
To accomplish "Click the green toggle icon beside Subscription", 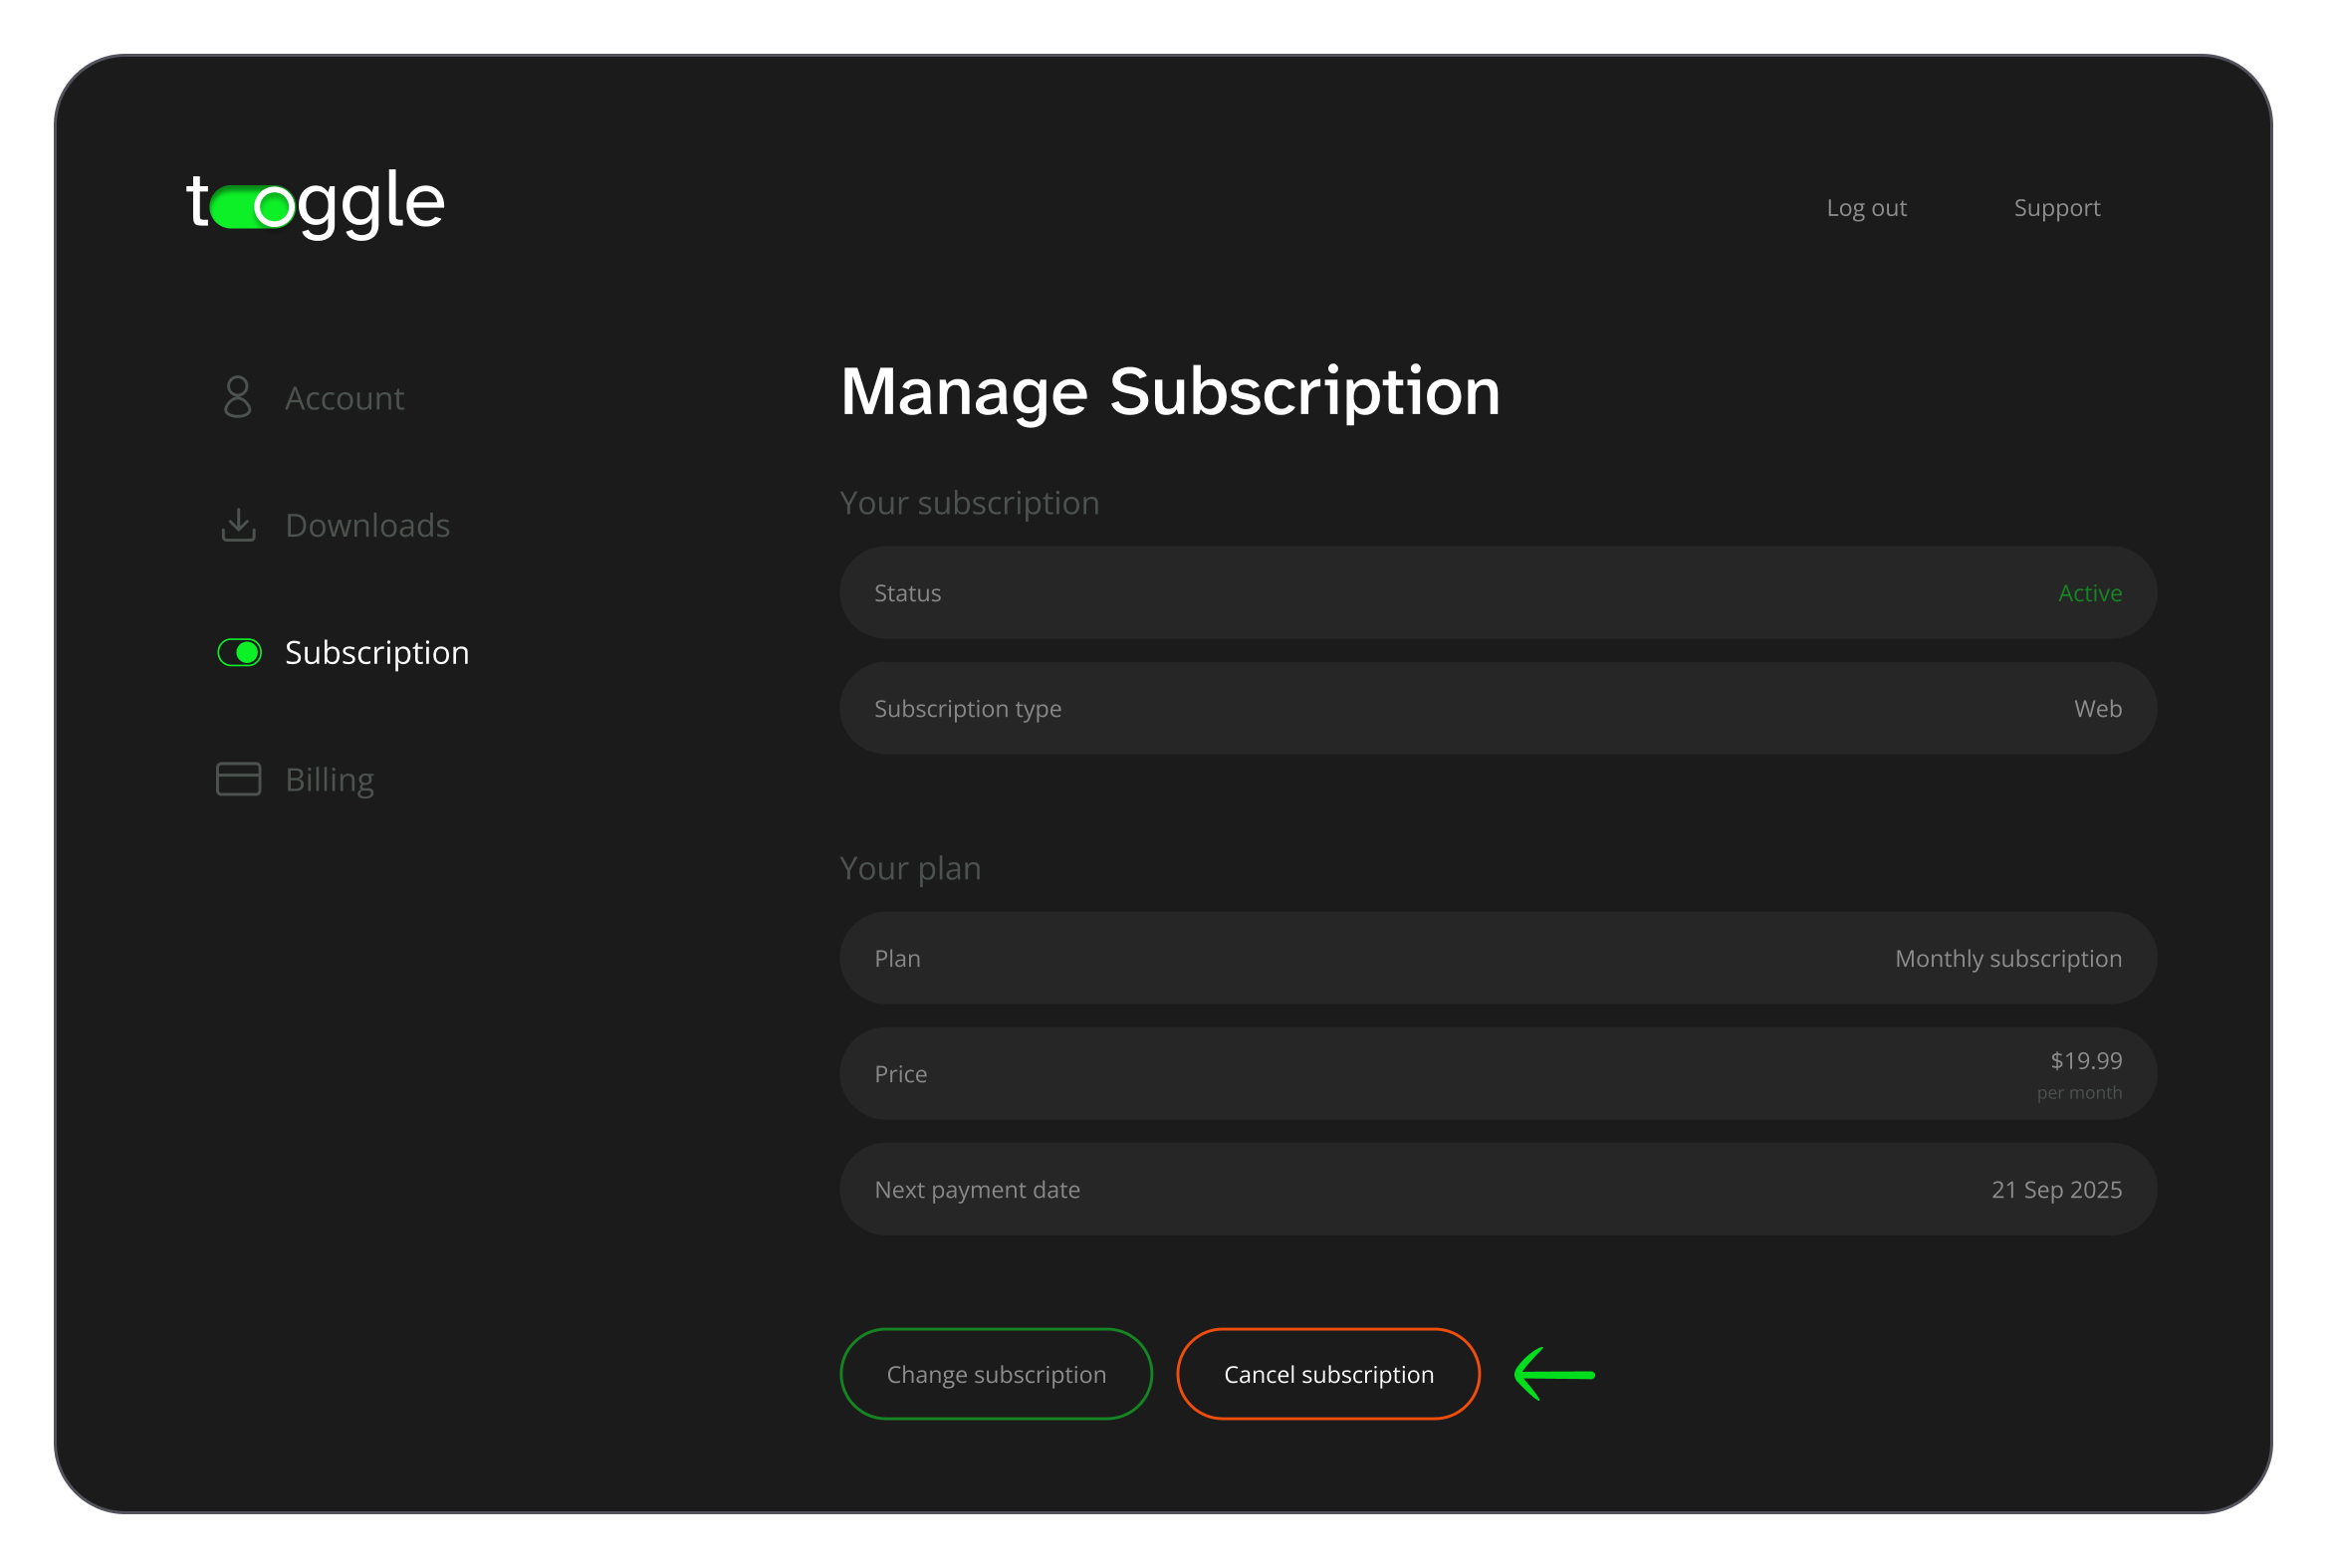I will point(240,652).
